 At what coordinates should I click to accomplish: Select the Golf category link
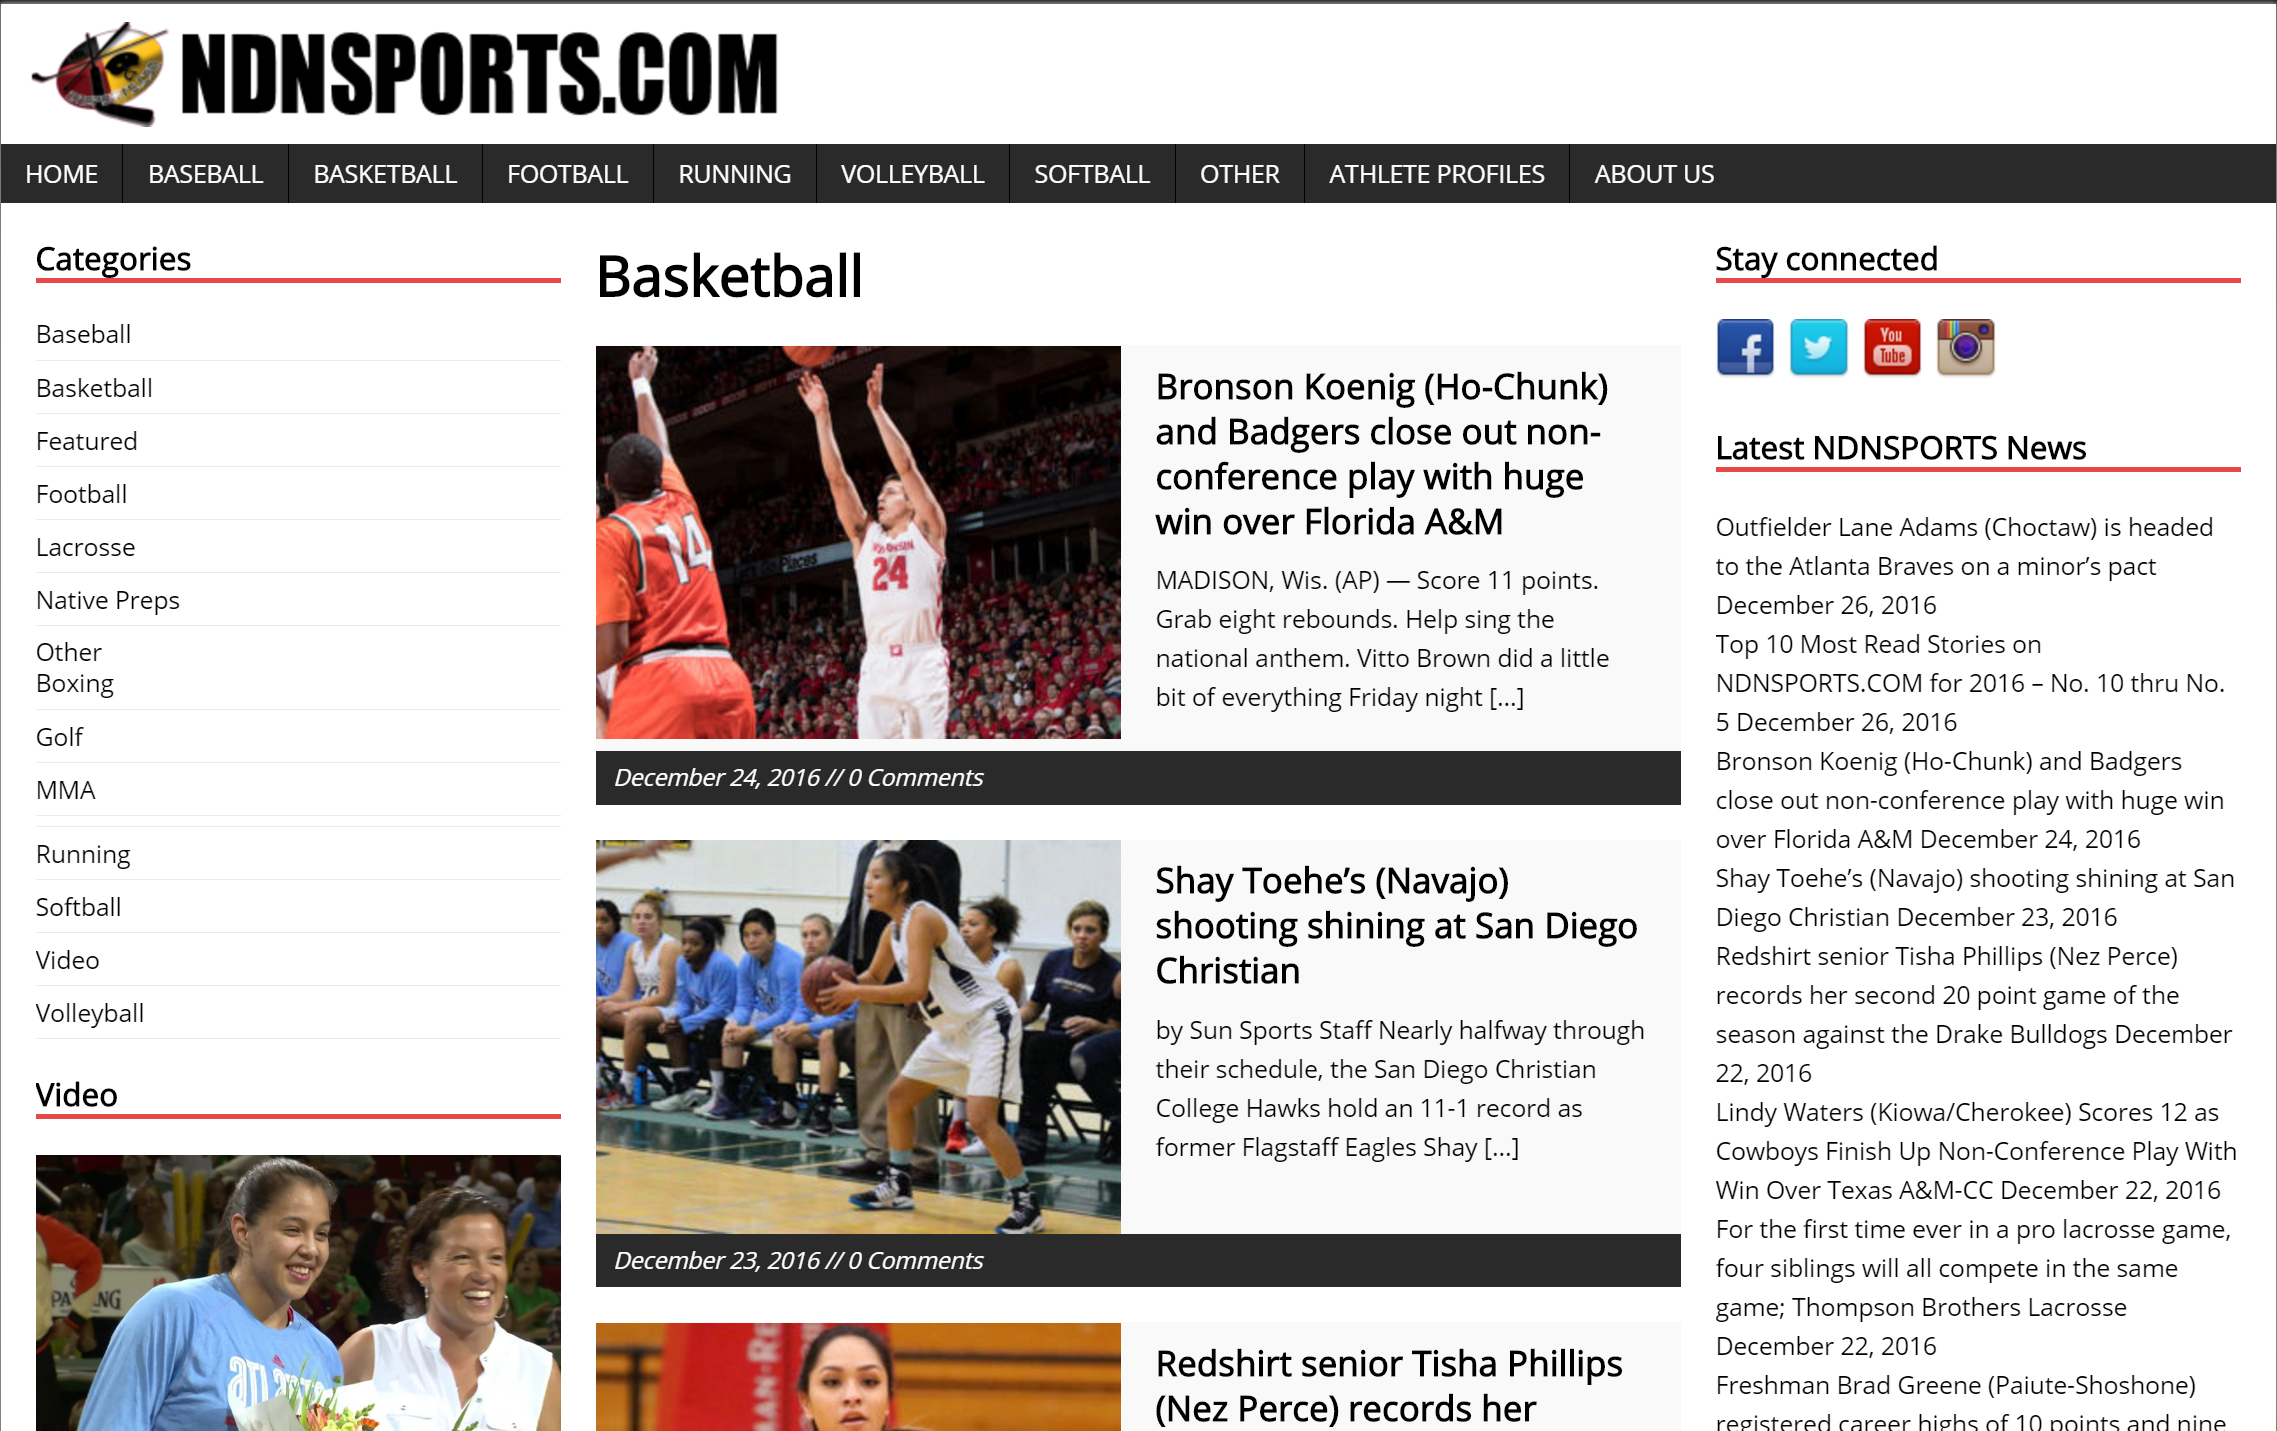[x=60, y=737]
